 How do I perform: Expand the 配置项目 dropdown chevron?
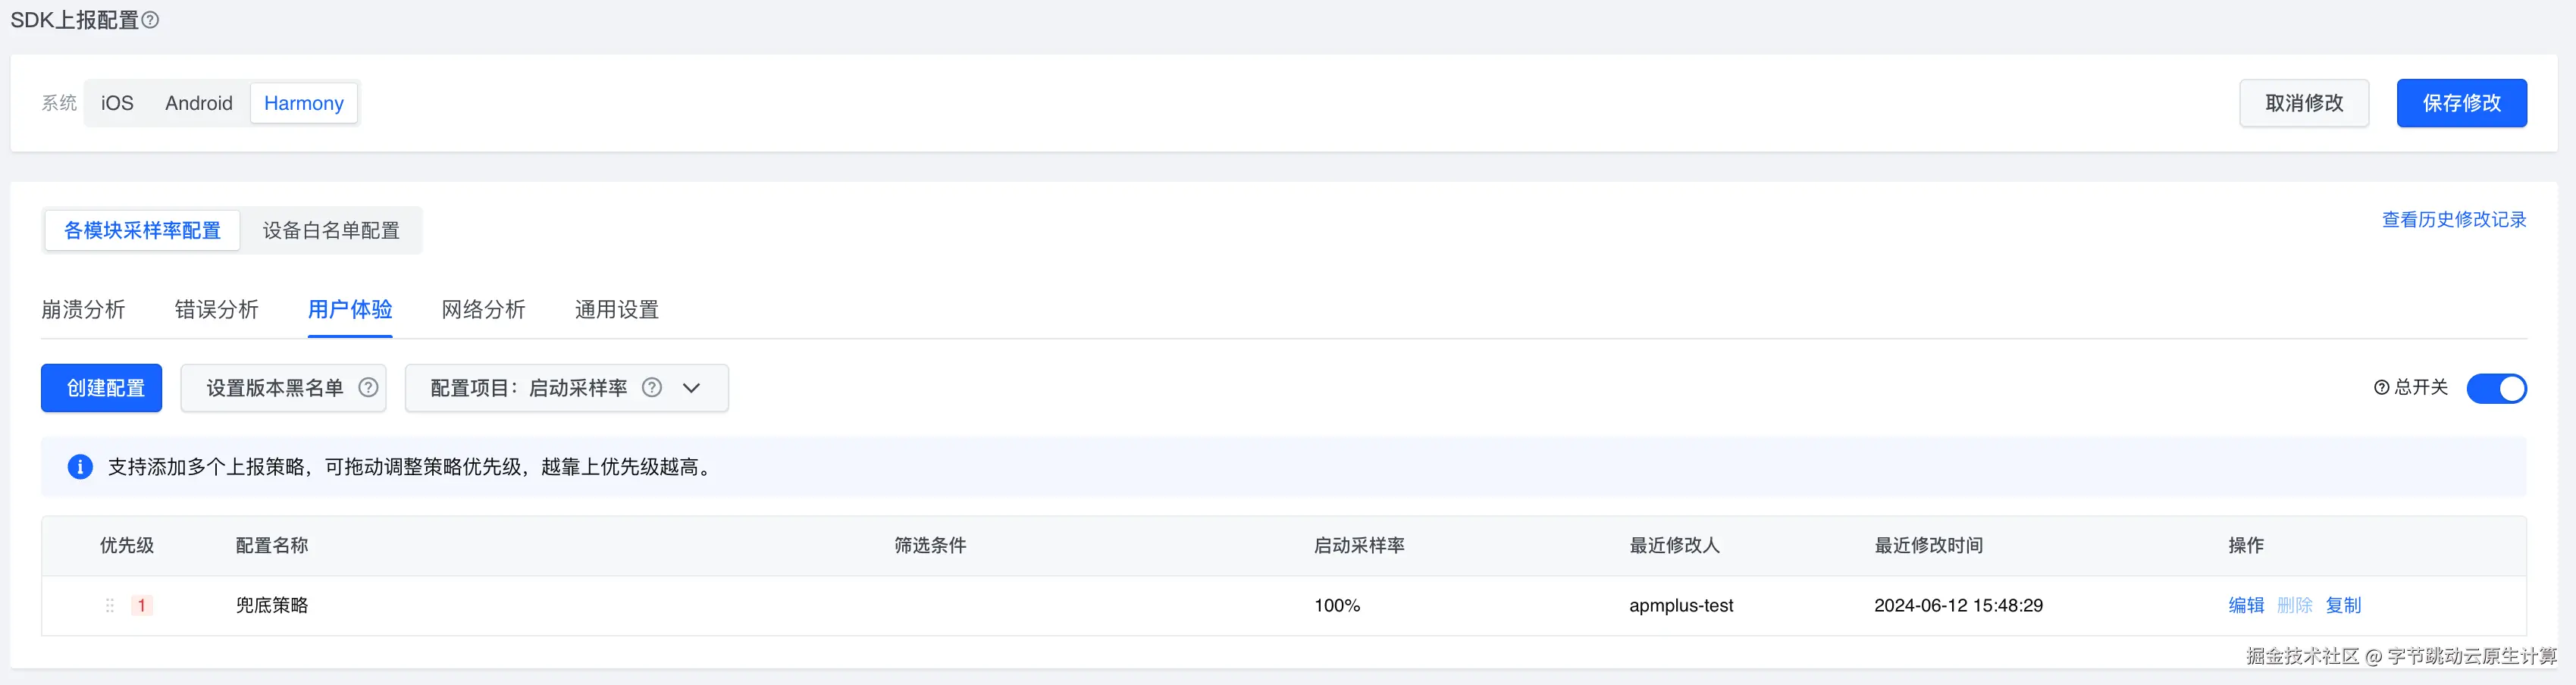tap(691, 388)
